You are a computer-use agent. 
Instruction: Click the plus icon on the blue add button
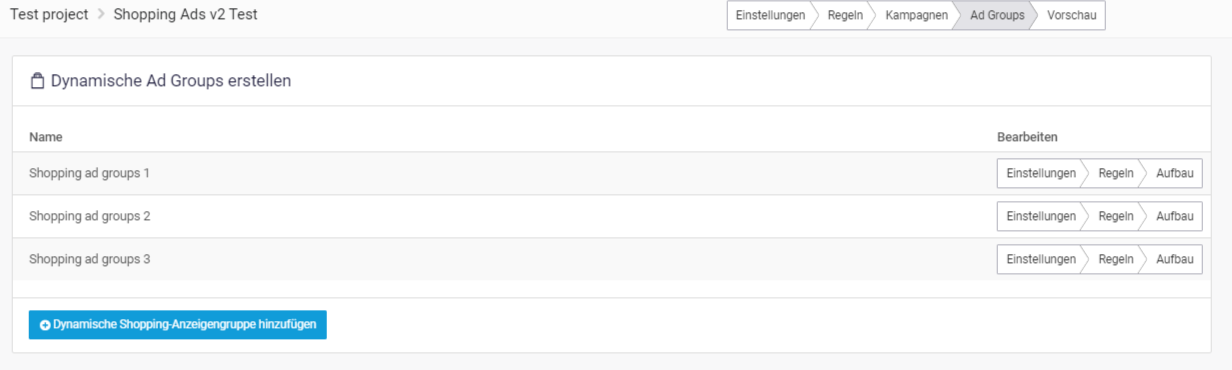(45, 325)
